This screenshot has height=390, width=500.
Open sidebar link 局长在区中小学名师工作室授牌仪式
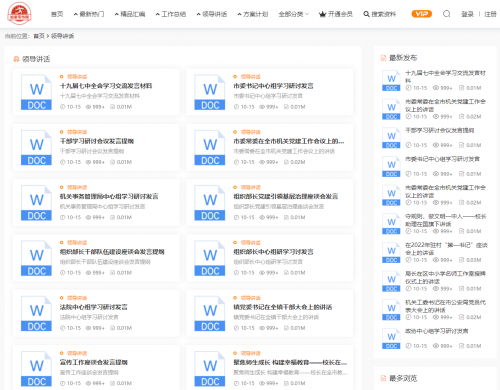point(445,277)
